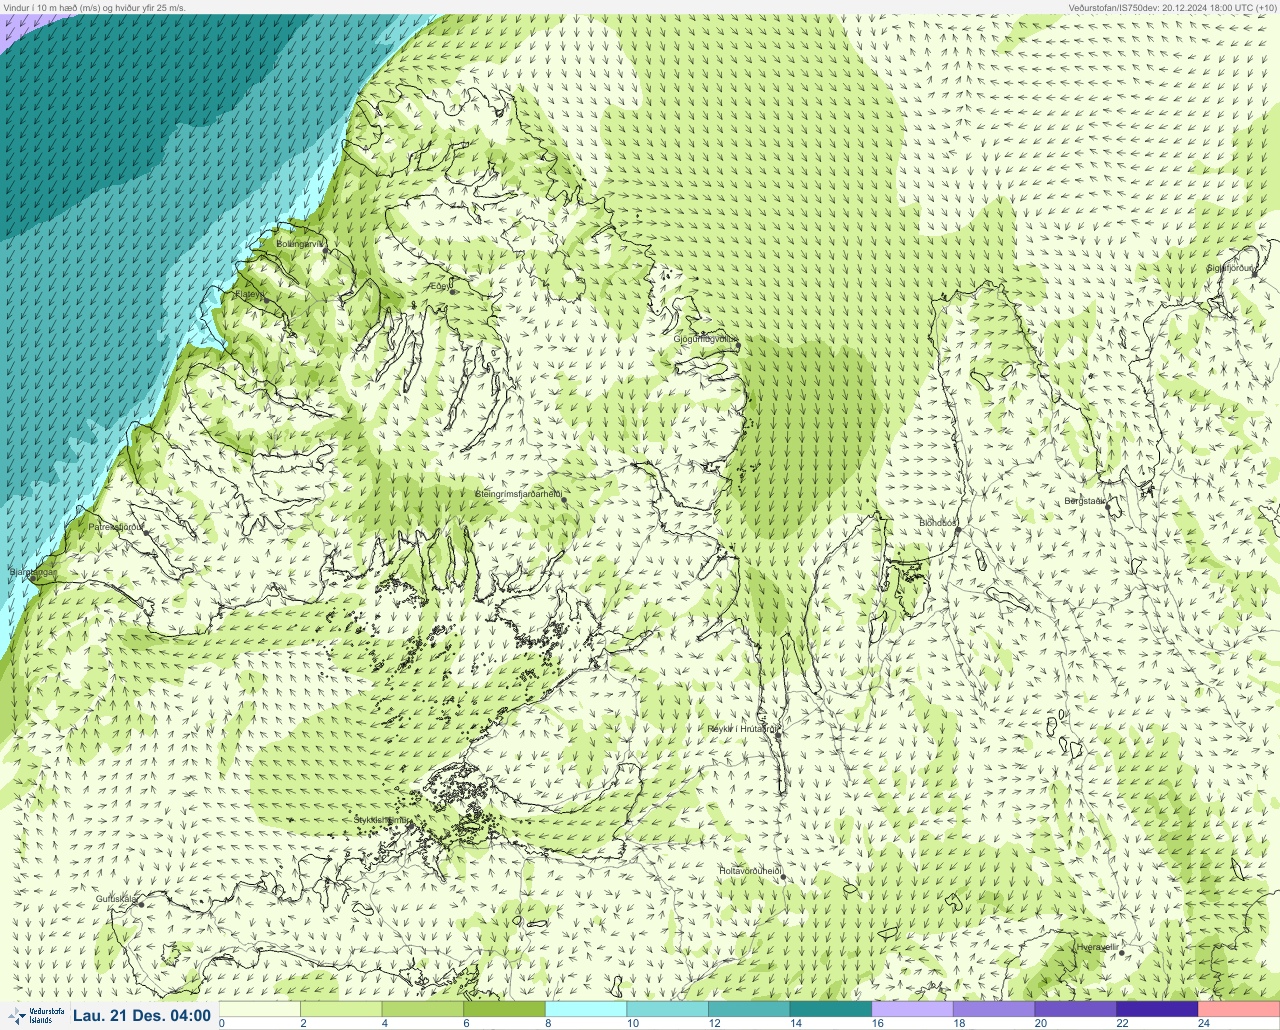Click the Steingrímsfjarðarheiði station dot

click(x=563, y=500)
